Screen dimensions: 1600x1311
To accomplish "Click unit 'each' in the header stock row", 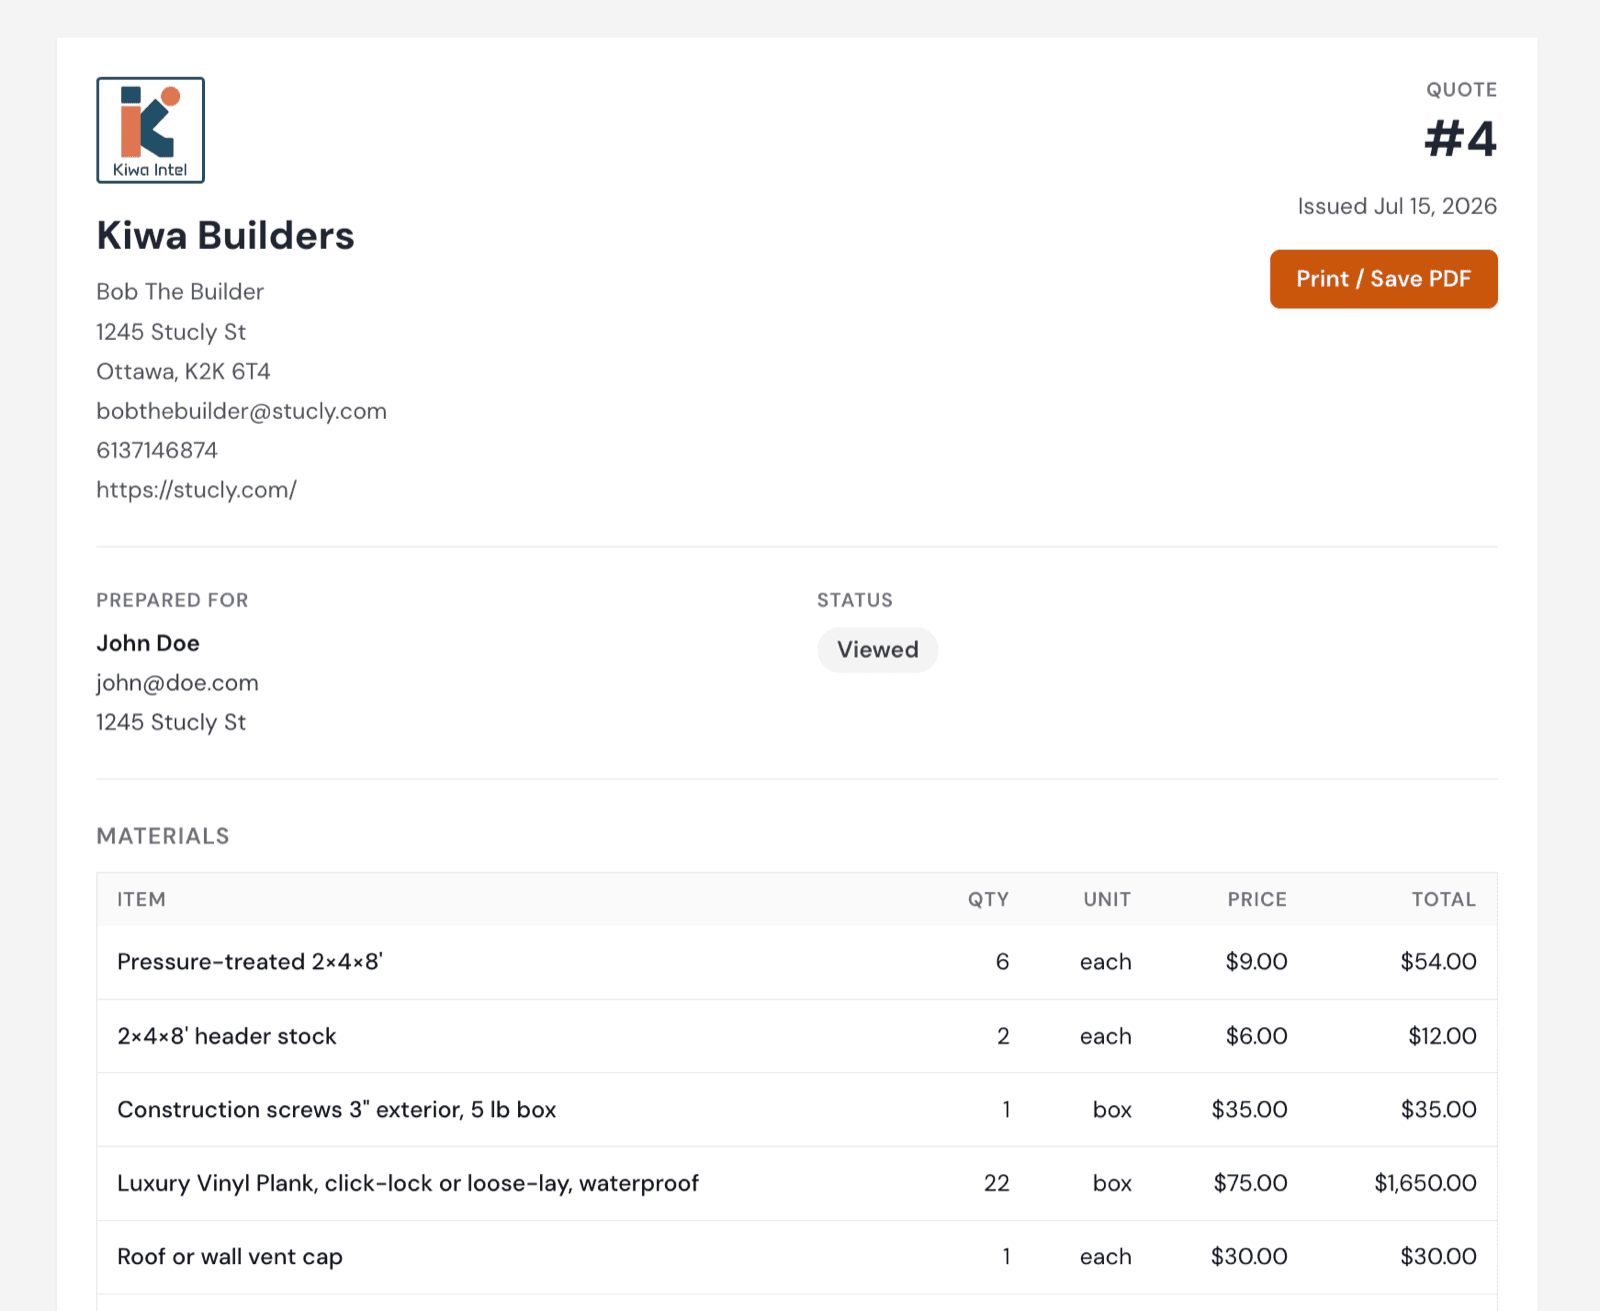I will tap(1106, 1036).
